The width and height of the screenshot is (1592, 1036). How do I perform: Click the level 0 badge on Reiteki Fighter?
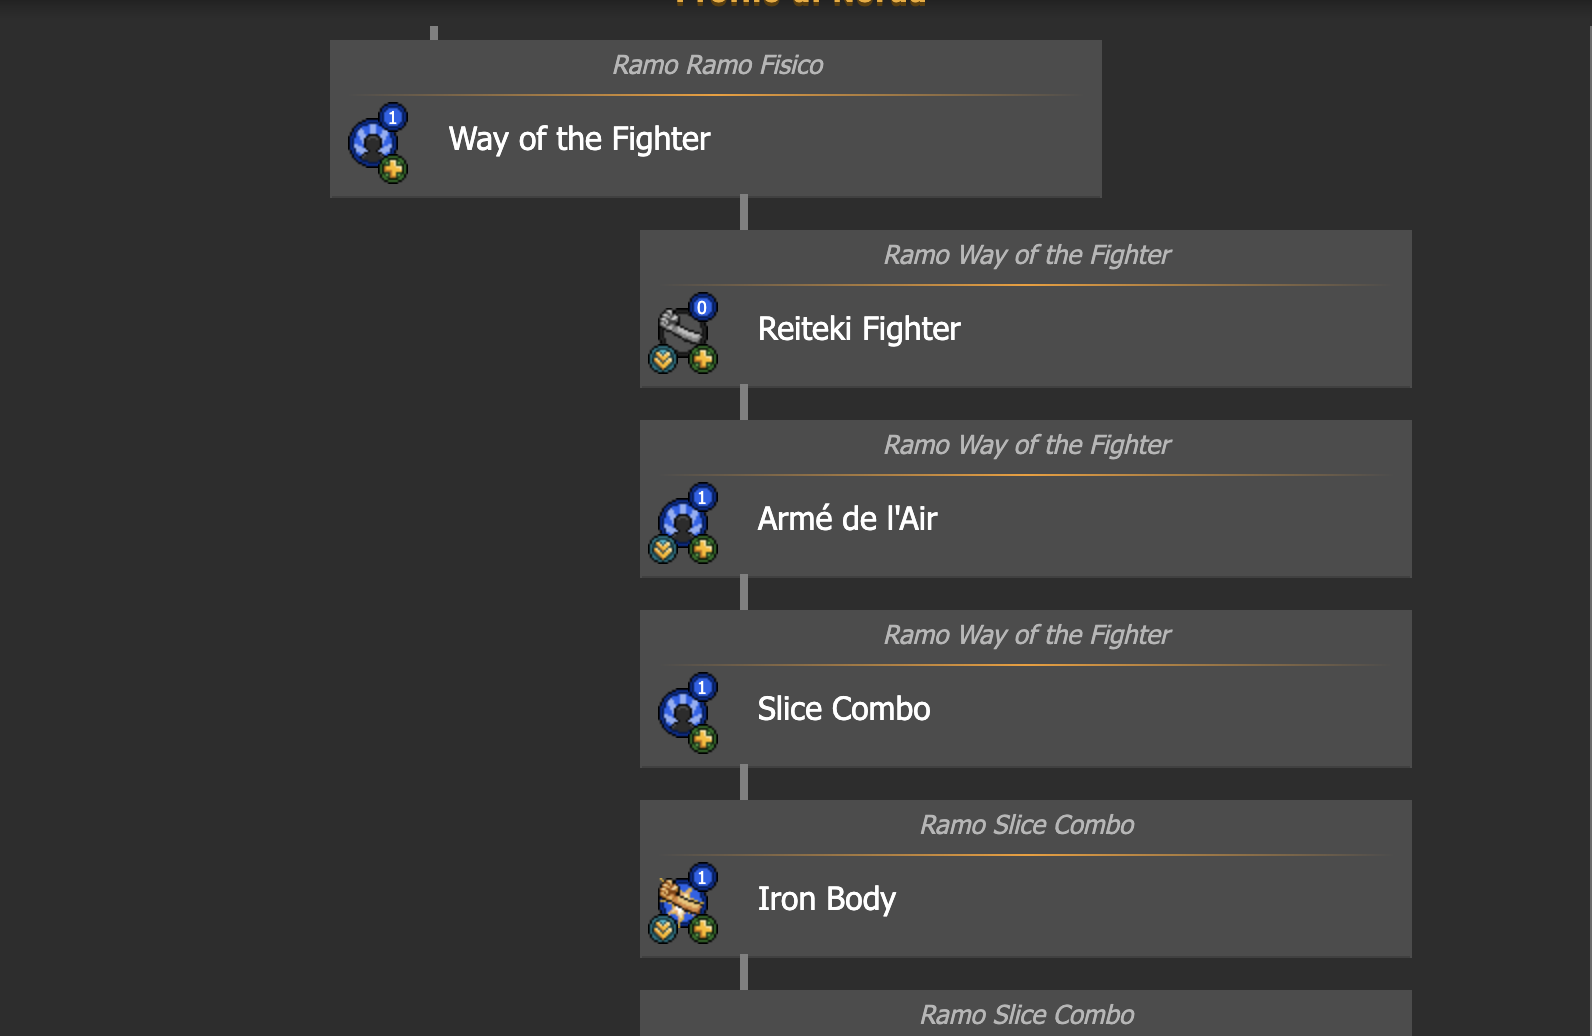tap(702, 307)
